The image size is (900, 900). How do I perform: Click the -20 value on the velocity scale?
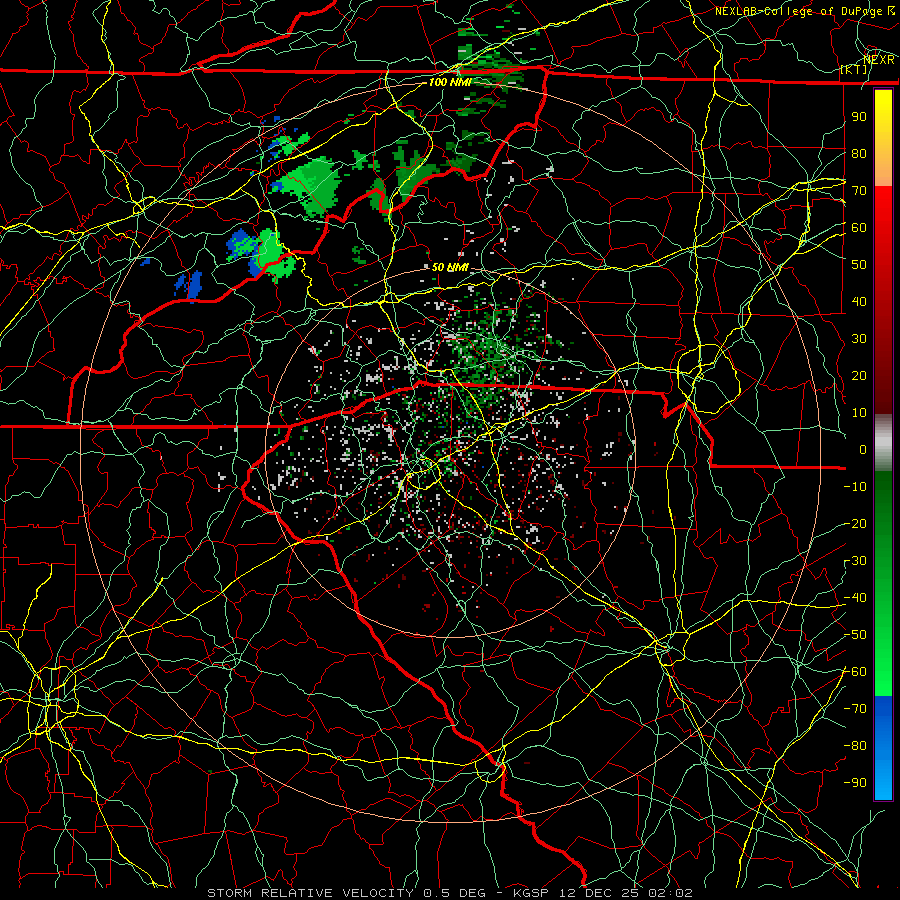[855, 523]
